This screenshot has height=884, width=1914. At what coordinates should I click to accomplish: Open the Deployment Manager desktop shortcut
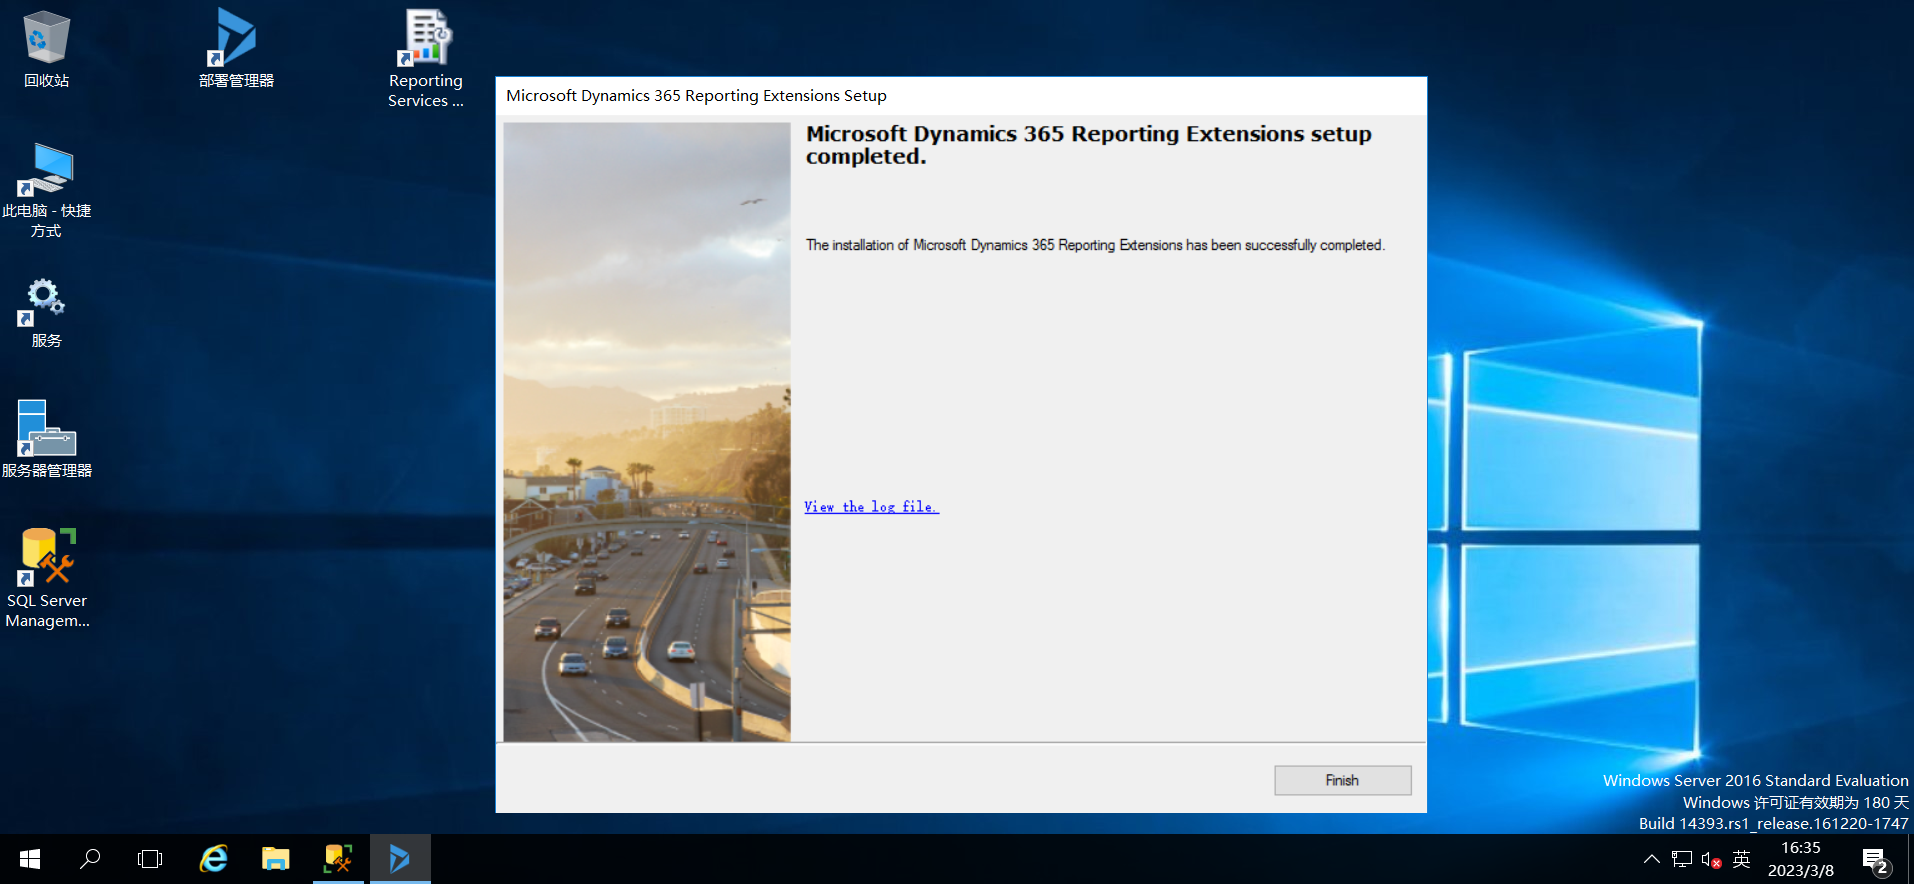coord(236,49)
